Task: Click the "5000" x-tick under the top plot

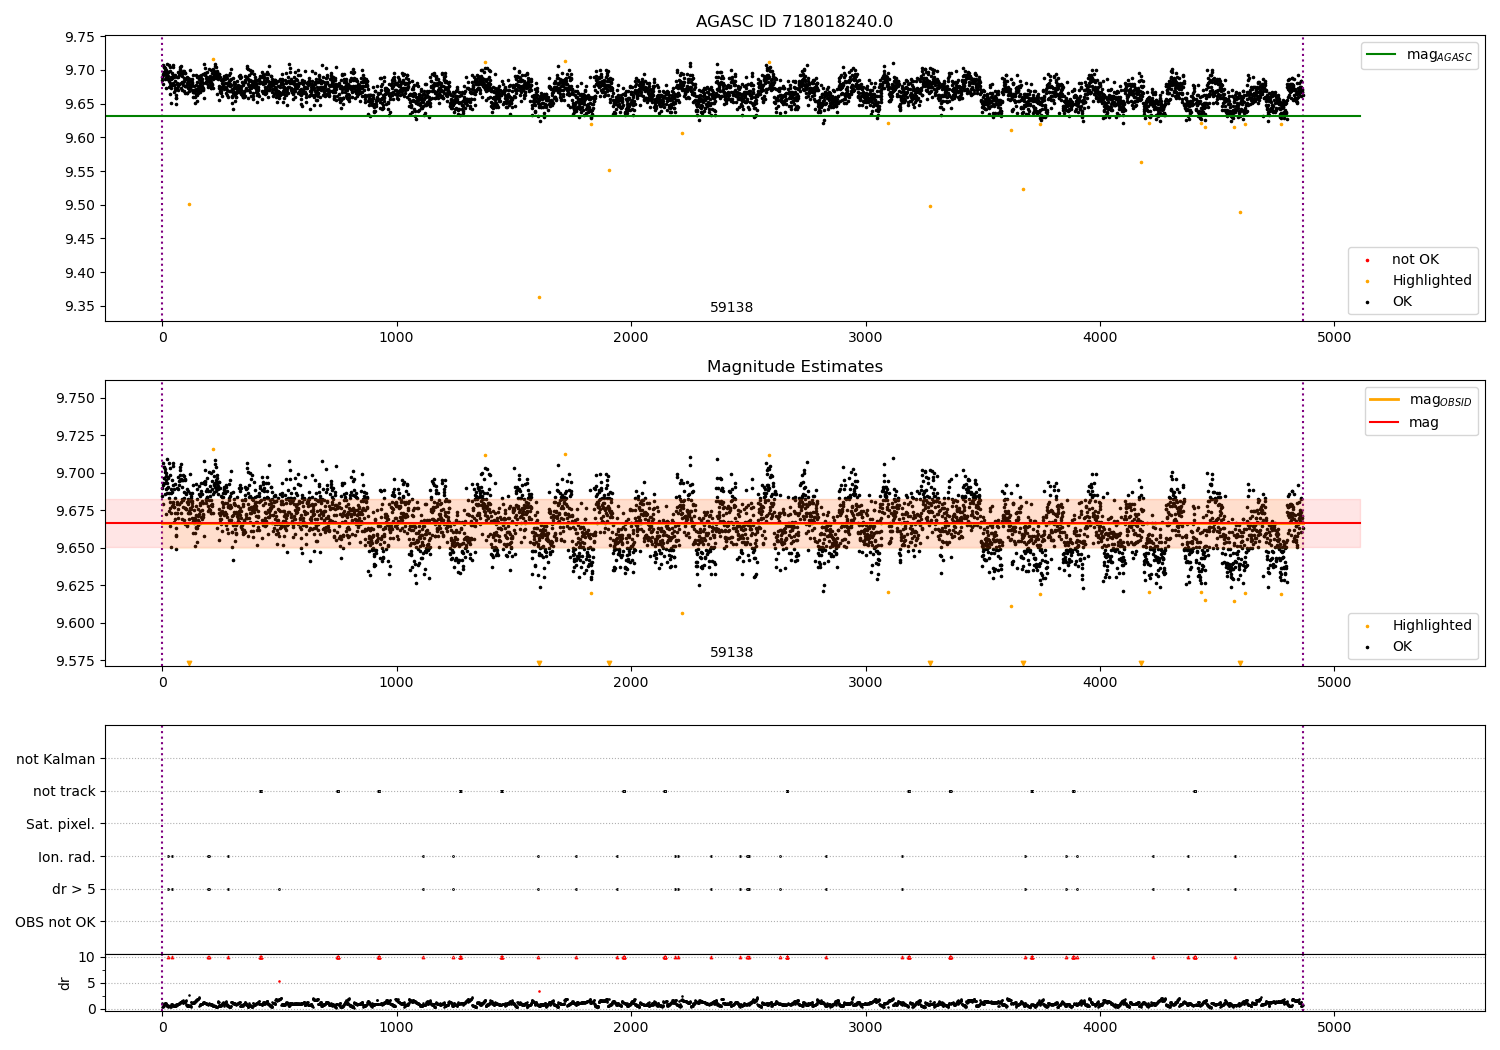Action: (1334, 338)
